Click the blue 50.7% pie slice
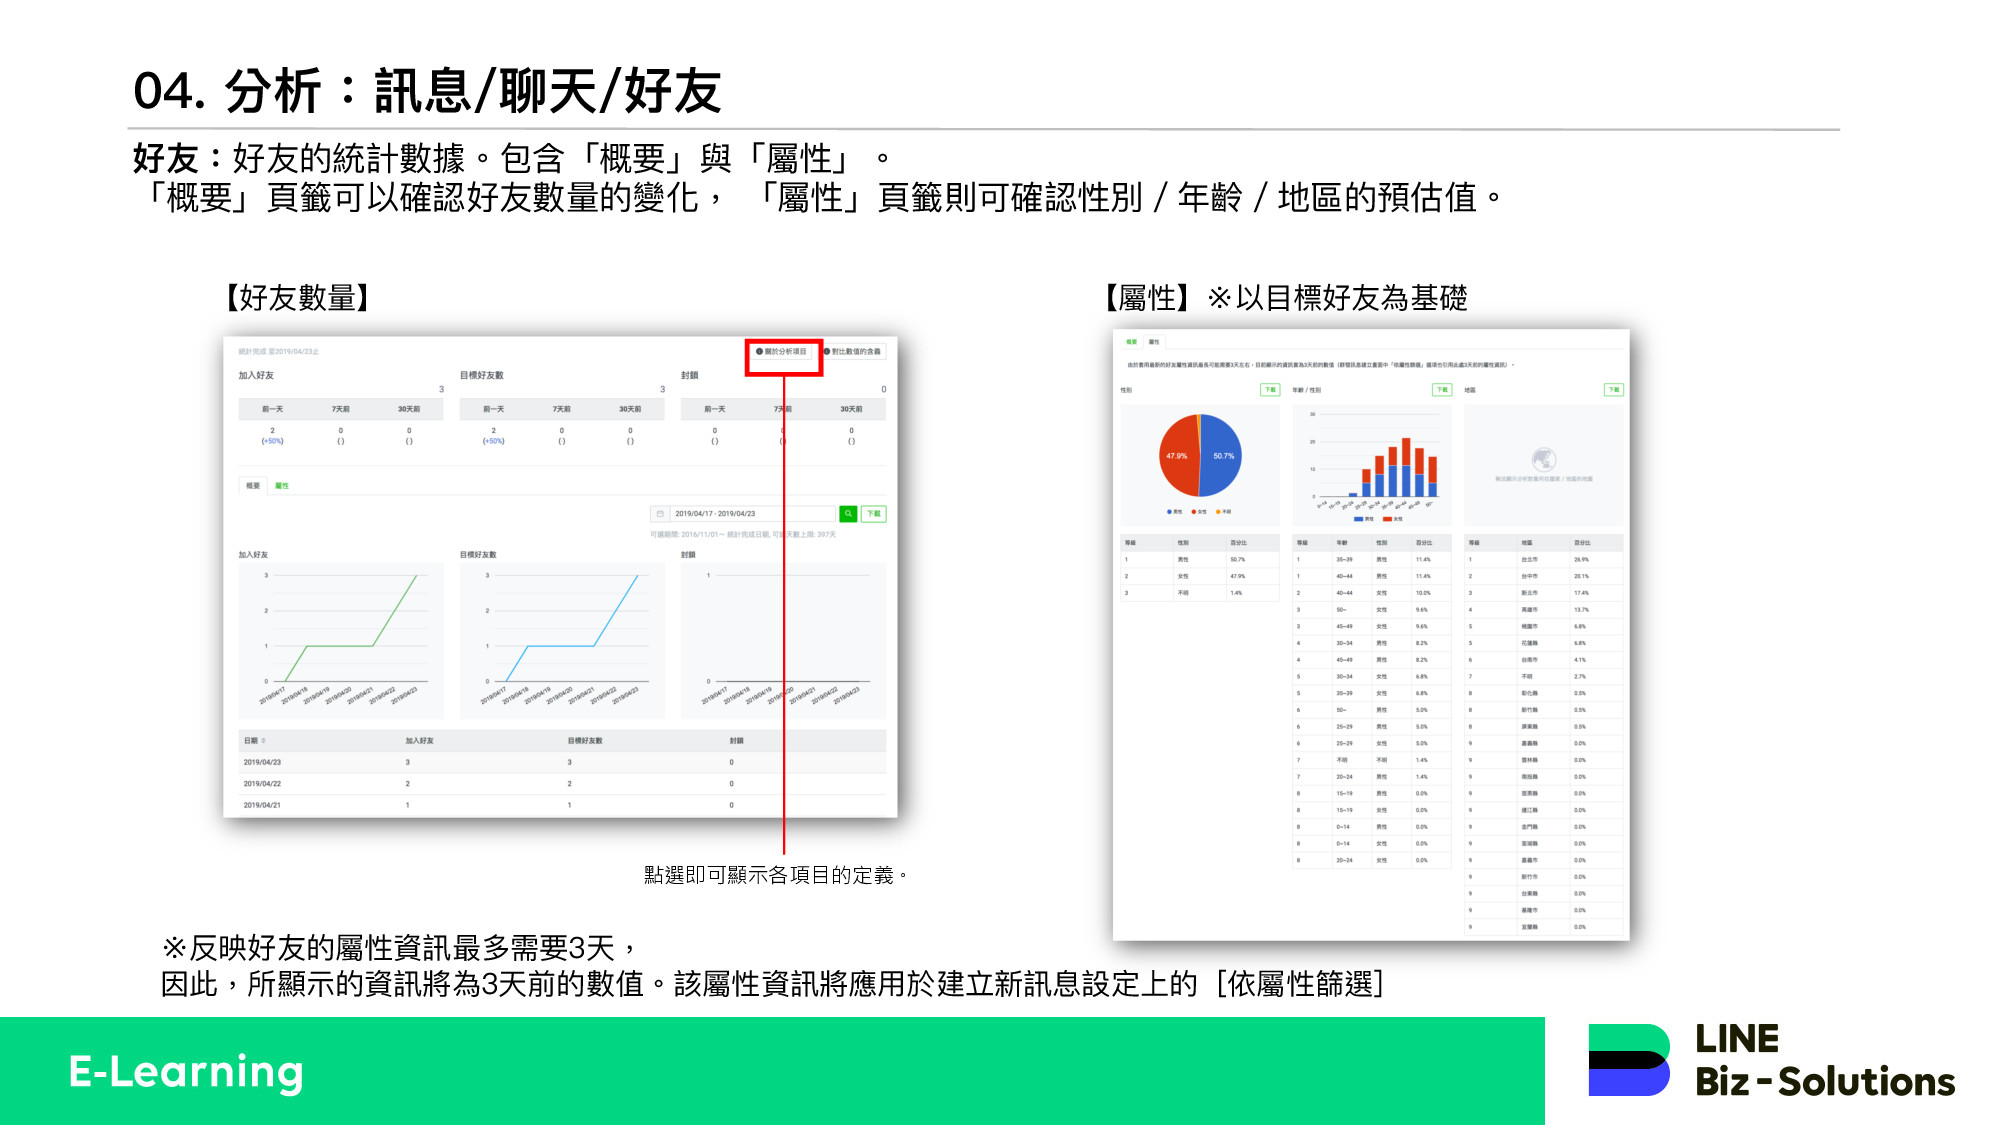 pyautogui.click(x=1222, y=456)
